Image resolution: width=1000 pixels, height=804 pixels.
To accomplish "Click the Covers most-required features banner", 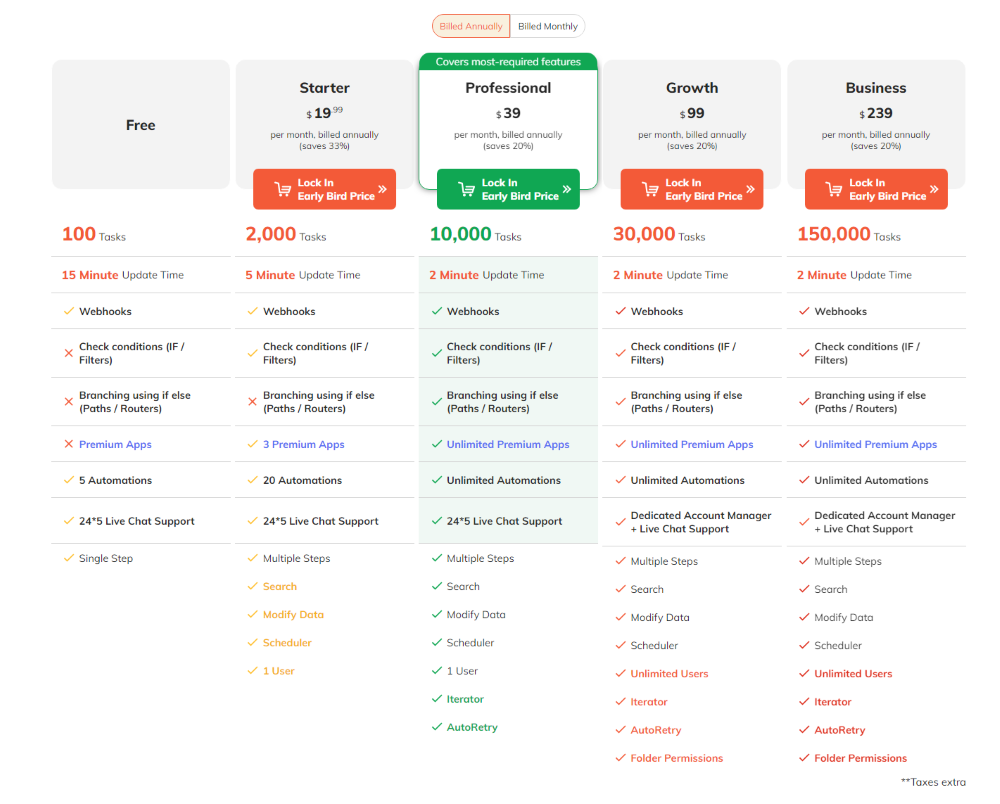I will coord(508,62).
